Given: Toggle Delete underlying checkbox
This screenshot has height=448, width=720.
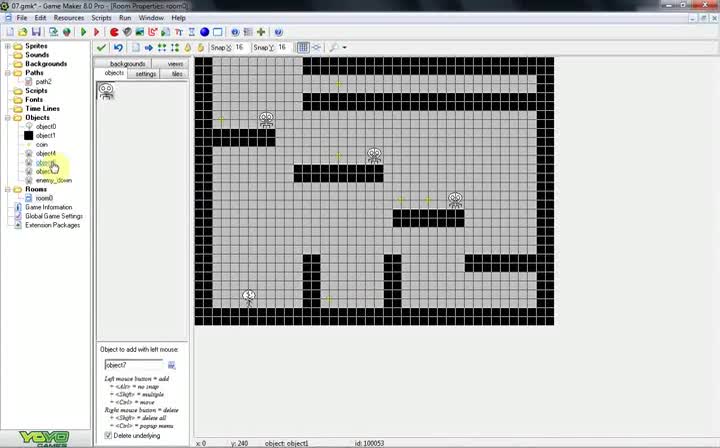Looking at the screenshot, I should click(108, 435).
